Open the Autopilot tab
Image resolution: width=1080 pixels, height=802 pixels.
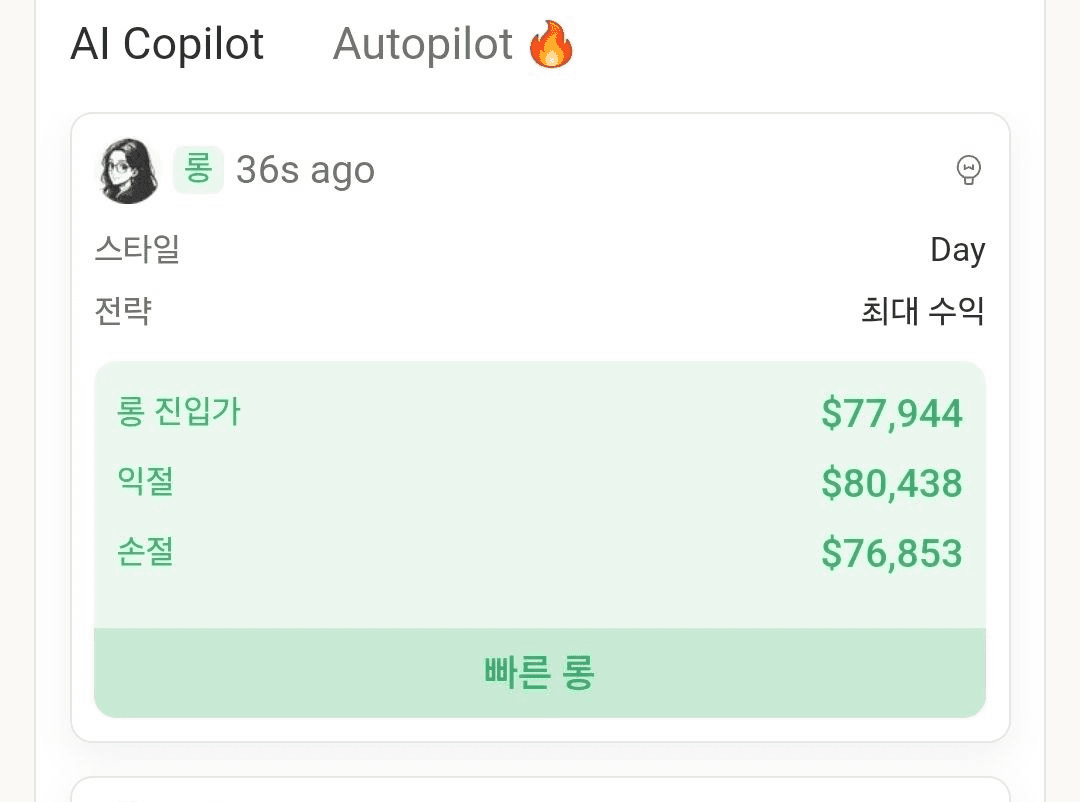(x=422, y=45)
